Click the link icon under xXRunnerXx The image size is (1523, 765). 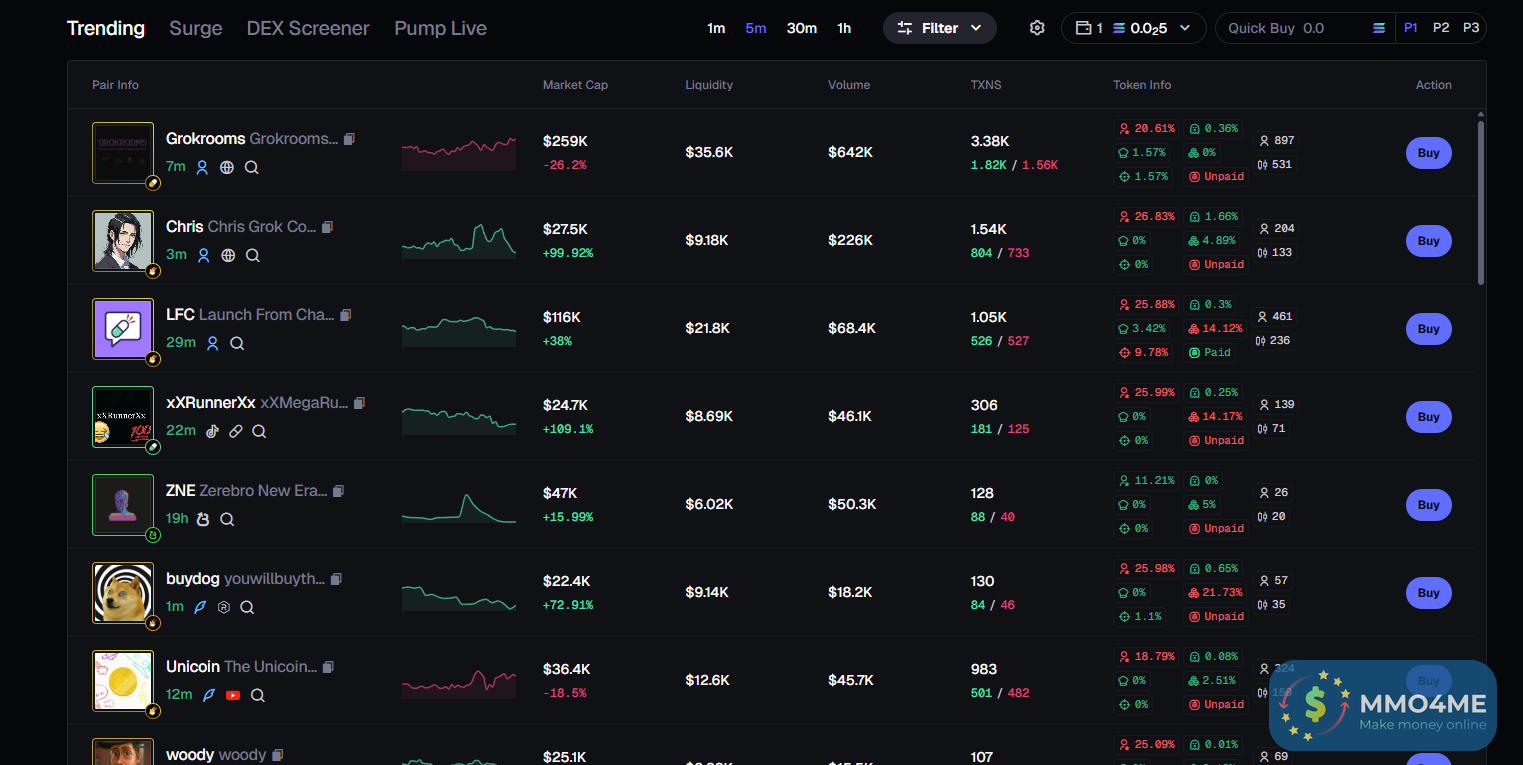click(235, 431)
